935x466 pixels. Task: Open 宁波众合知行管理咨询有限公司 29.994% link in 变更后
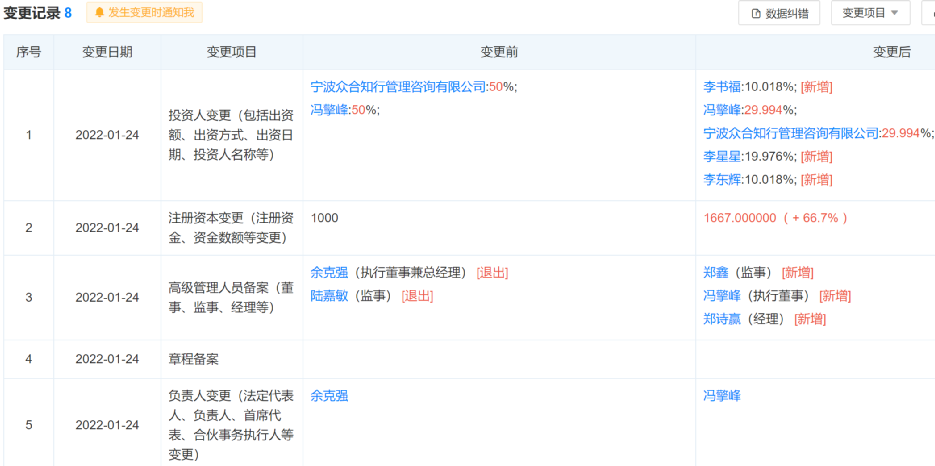click(791, 133)
